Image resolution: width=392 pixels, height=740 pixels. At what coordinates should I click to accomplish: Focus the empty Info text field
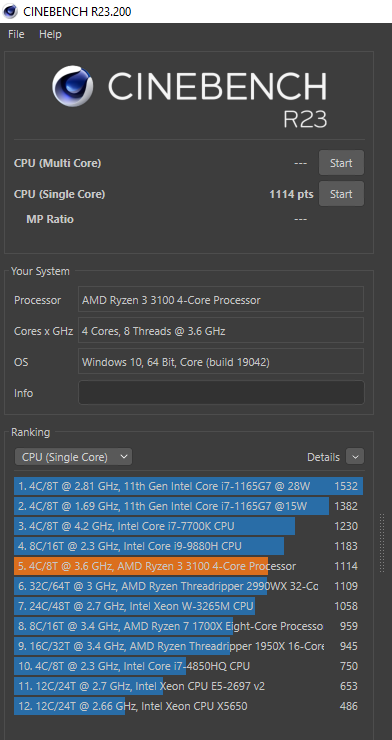point(221,393)
